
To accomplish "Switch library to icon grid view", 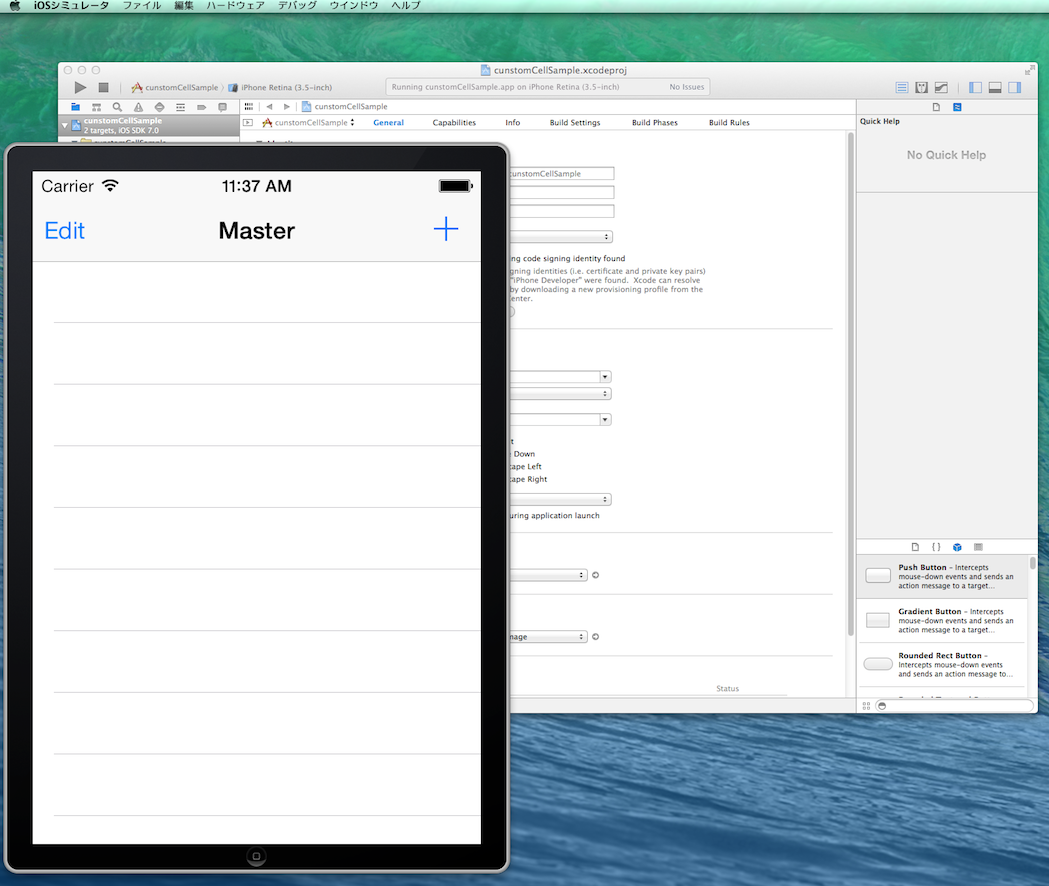I will click(866, 705).
